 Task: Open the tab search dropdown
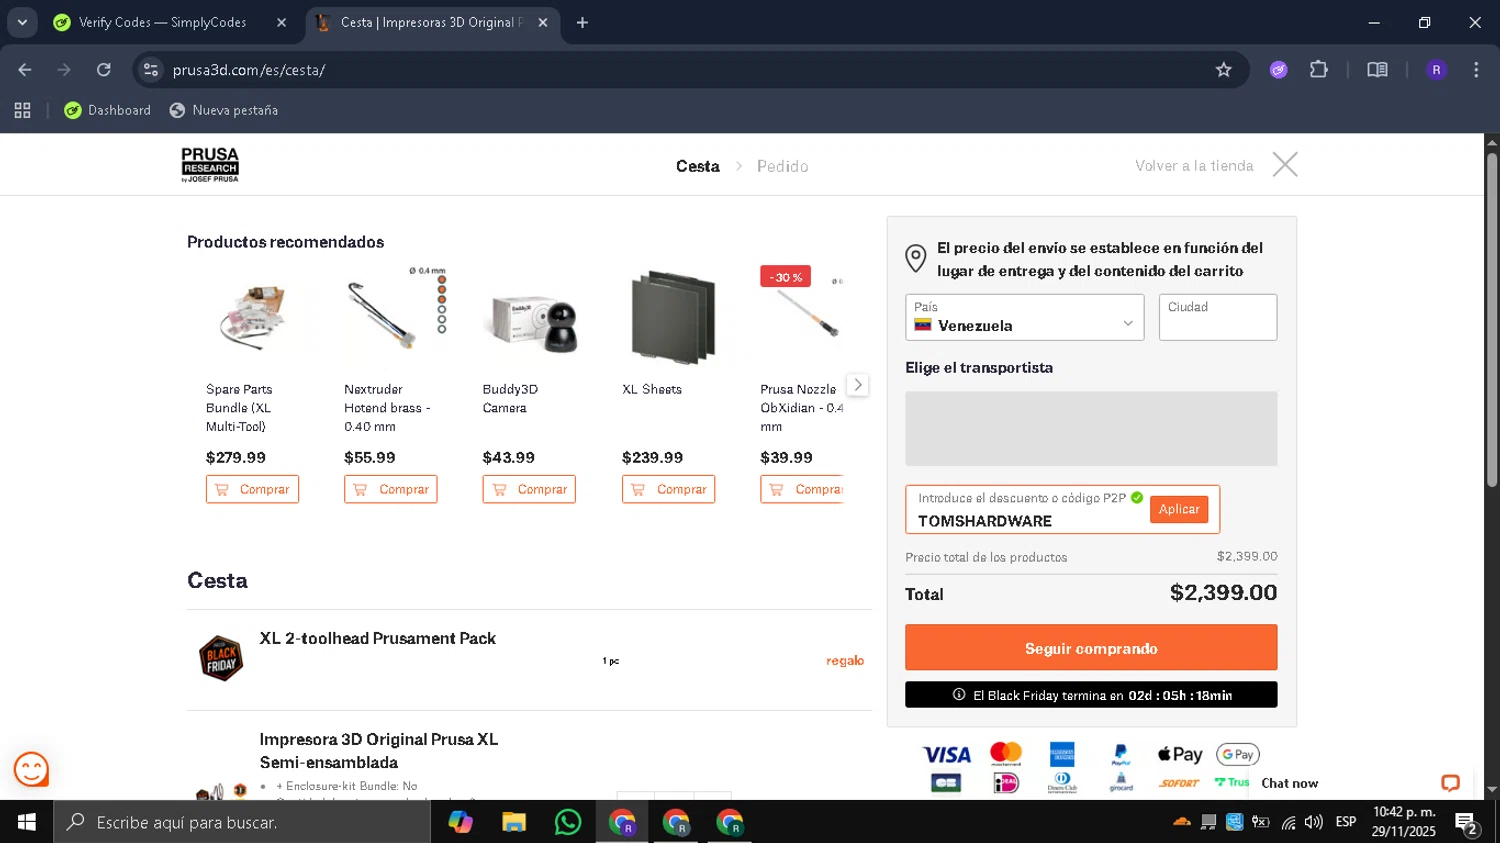[x=22, y=22]
